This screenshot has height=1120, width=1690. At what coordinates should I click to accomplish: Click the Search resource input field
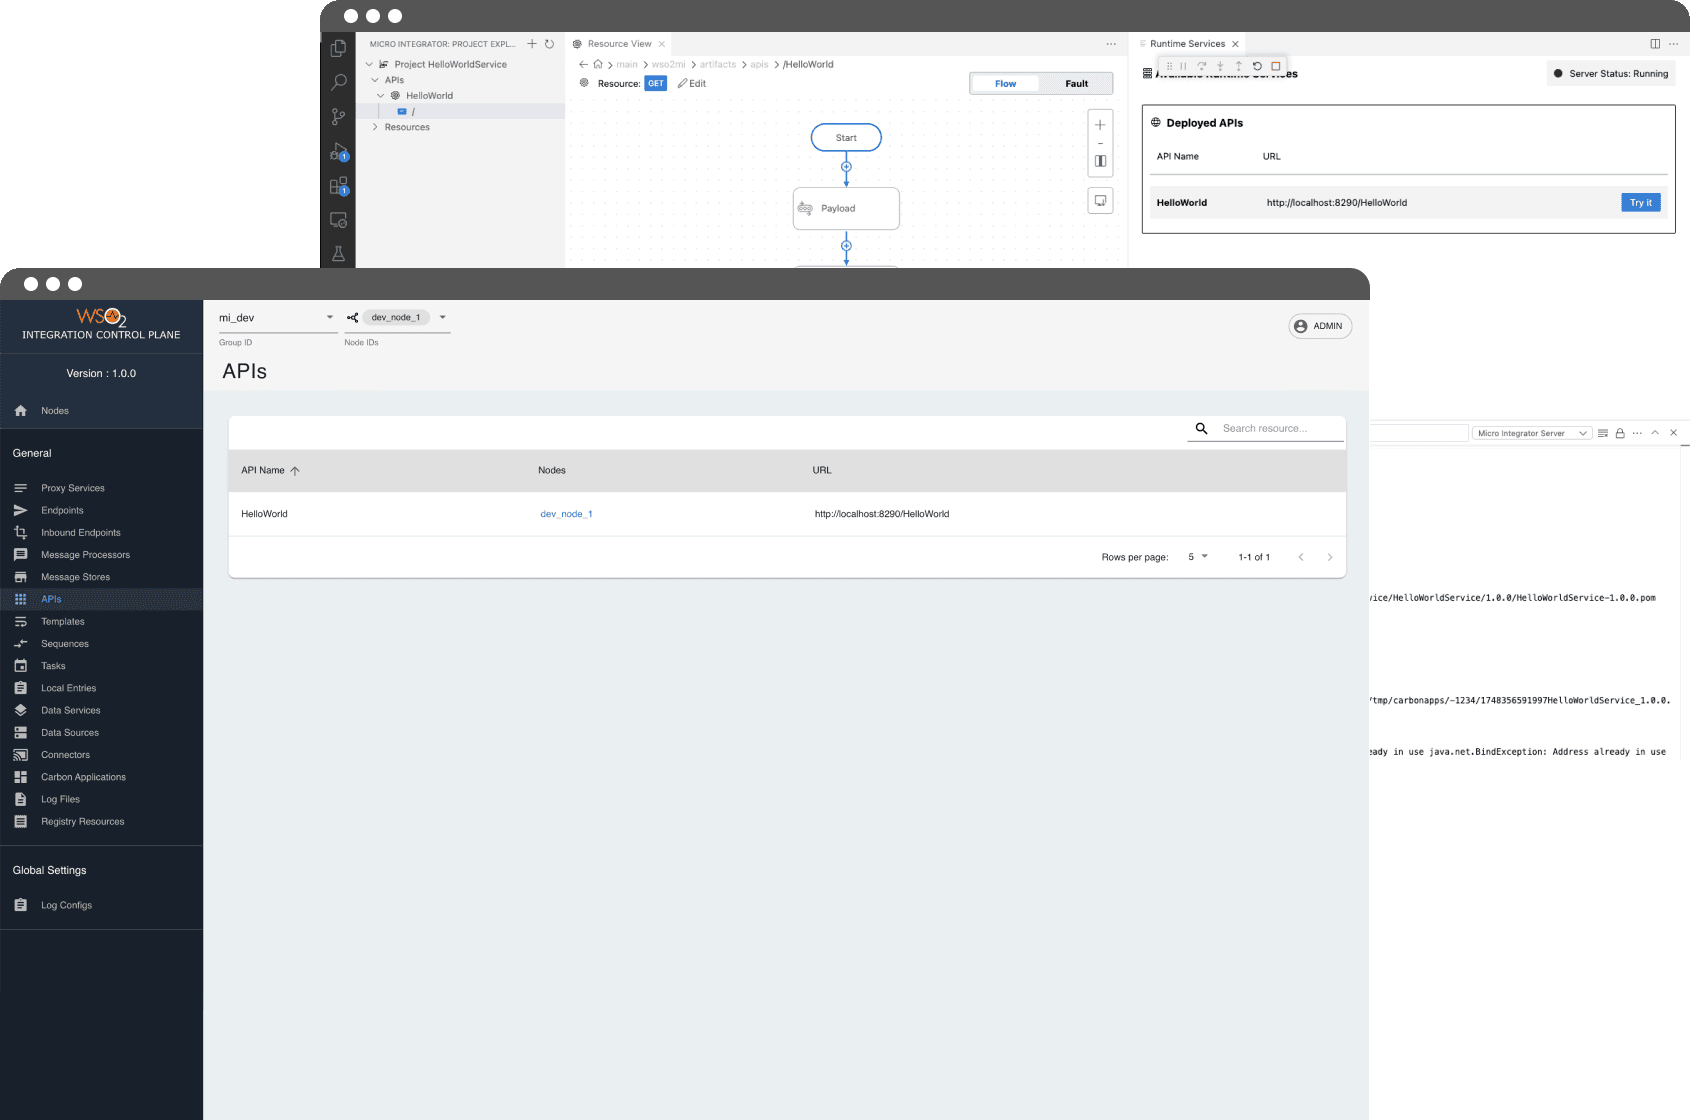point(1280,429)
